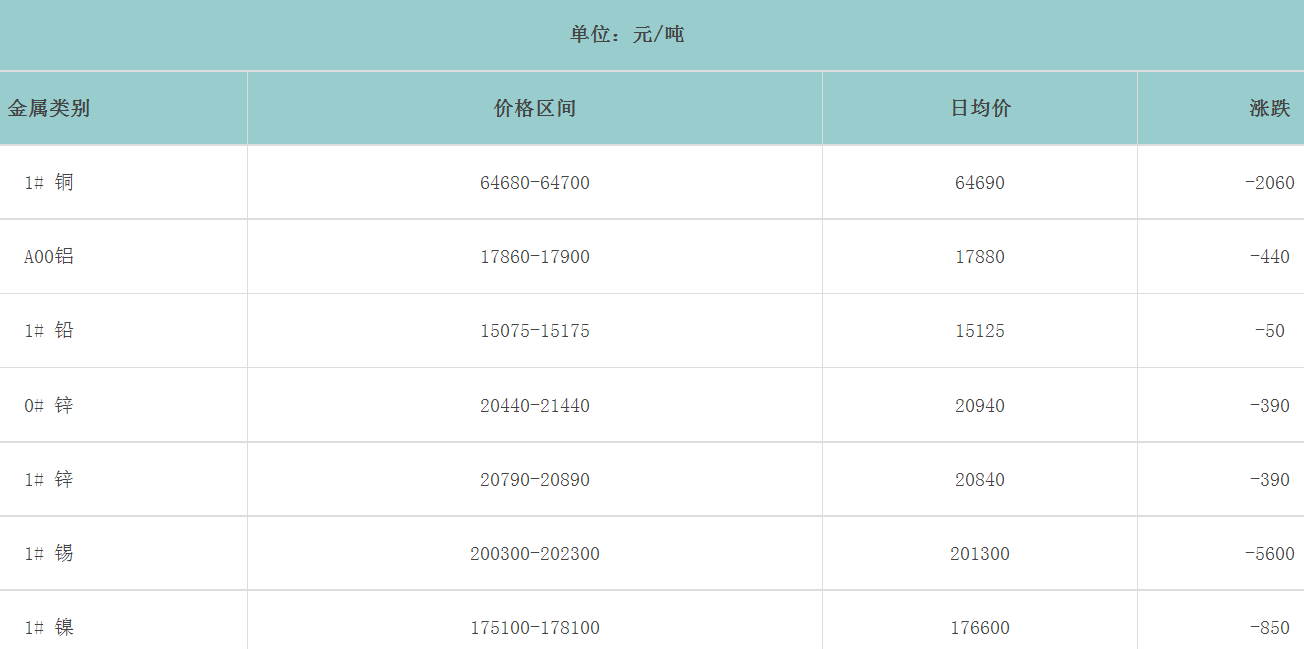
Task: Click the 金属类别 column header
Action: (49, 108)
